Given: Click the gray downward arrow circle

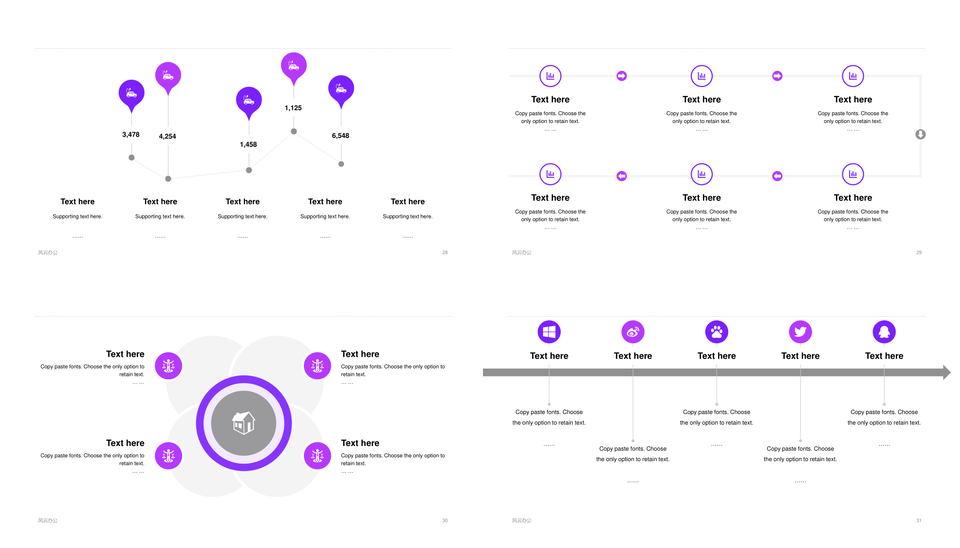Looking at the screenshot, I should (x=921, y=134).
